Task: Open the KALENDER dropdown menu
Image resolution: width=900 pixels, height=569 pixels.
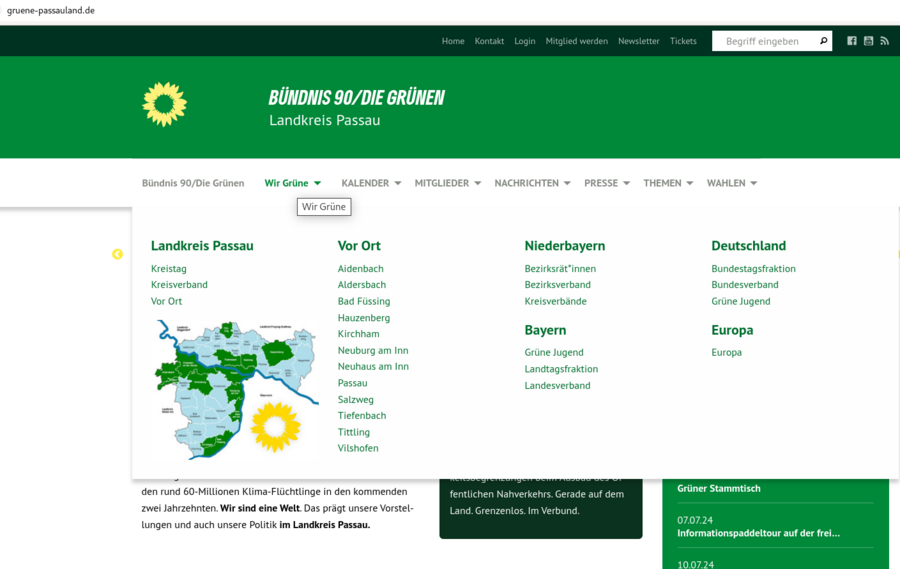Action: pyautogui.click(x=371, y=183)
